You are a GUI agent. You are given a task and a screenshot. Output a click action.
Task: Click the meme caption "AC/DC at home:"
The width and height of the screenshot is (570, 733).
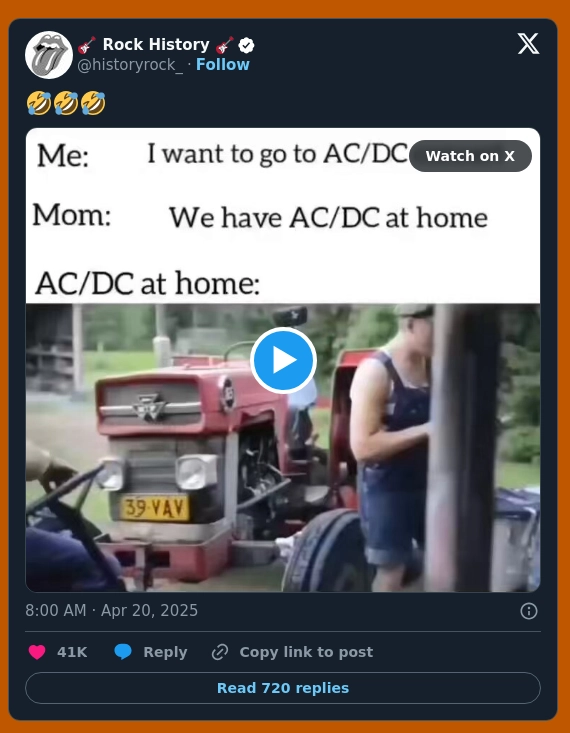click(x=148, y=283)
